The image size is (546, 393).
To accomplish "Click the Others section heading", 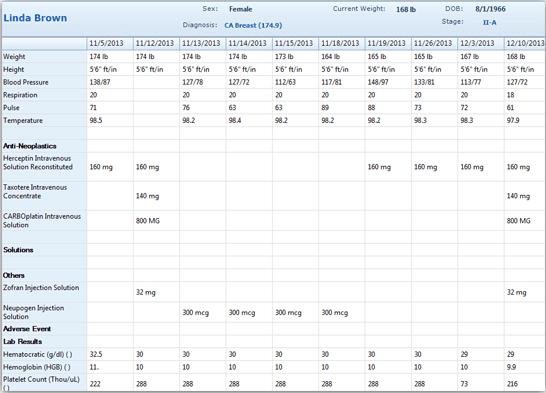I will (14, 275).
